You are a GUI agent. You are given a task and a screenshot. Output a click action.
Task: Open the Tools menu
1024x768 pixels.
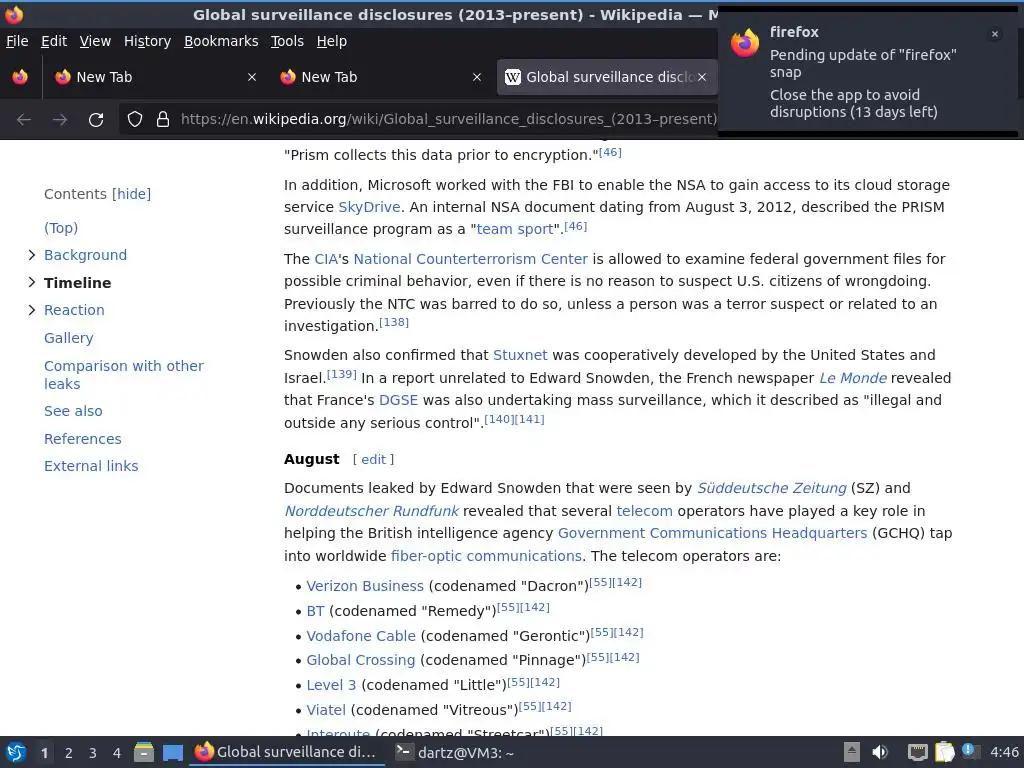coord(287,41)
